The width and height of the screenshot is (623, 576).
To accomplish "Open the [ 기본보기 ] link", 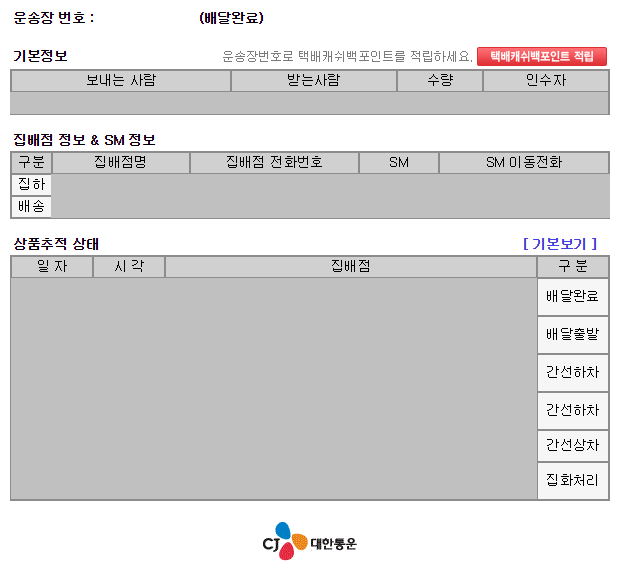I will [560, 244].
